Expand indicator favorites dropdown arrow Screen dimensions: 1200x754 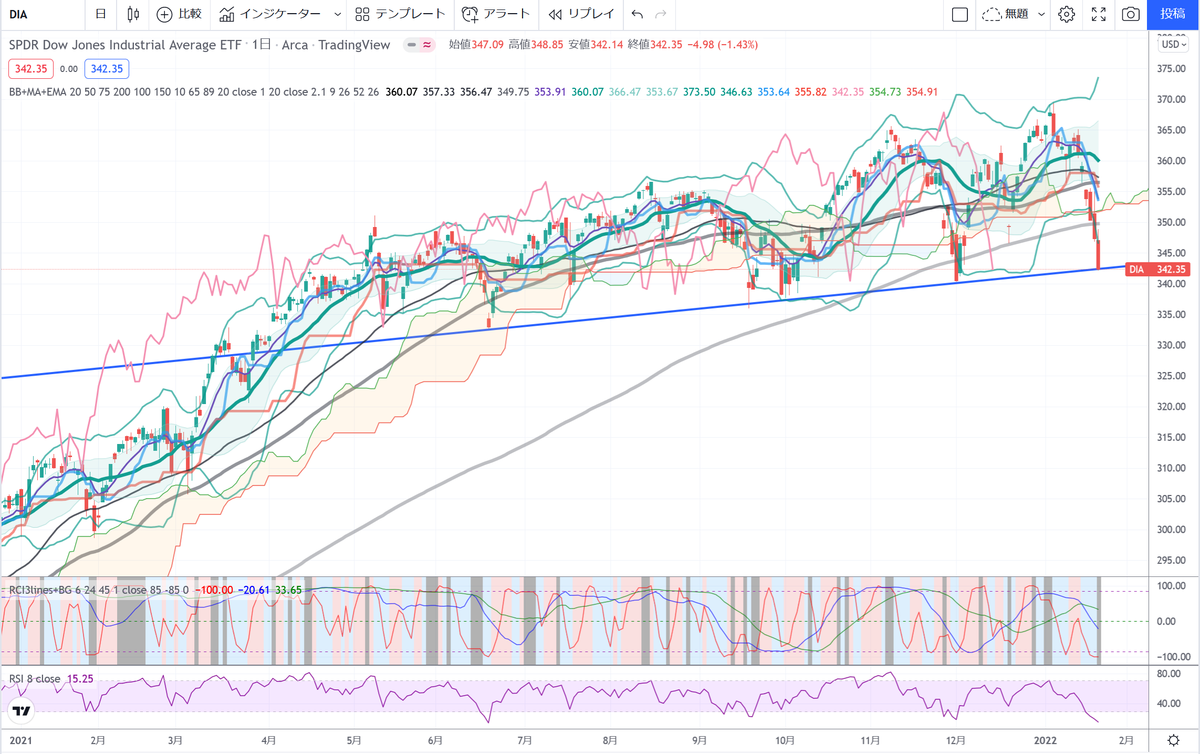click(337, 14)
